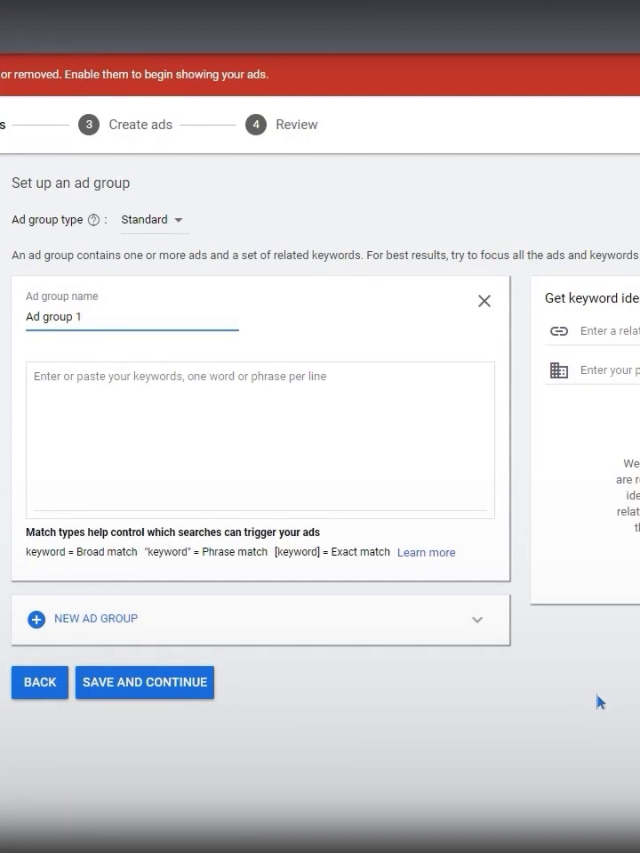Select the product or service input field

[609, 370]
